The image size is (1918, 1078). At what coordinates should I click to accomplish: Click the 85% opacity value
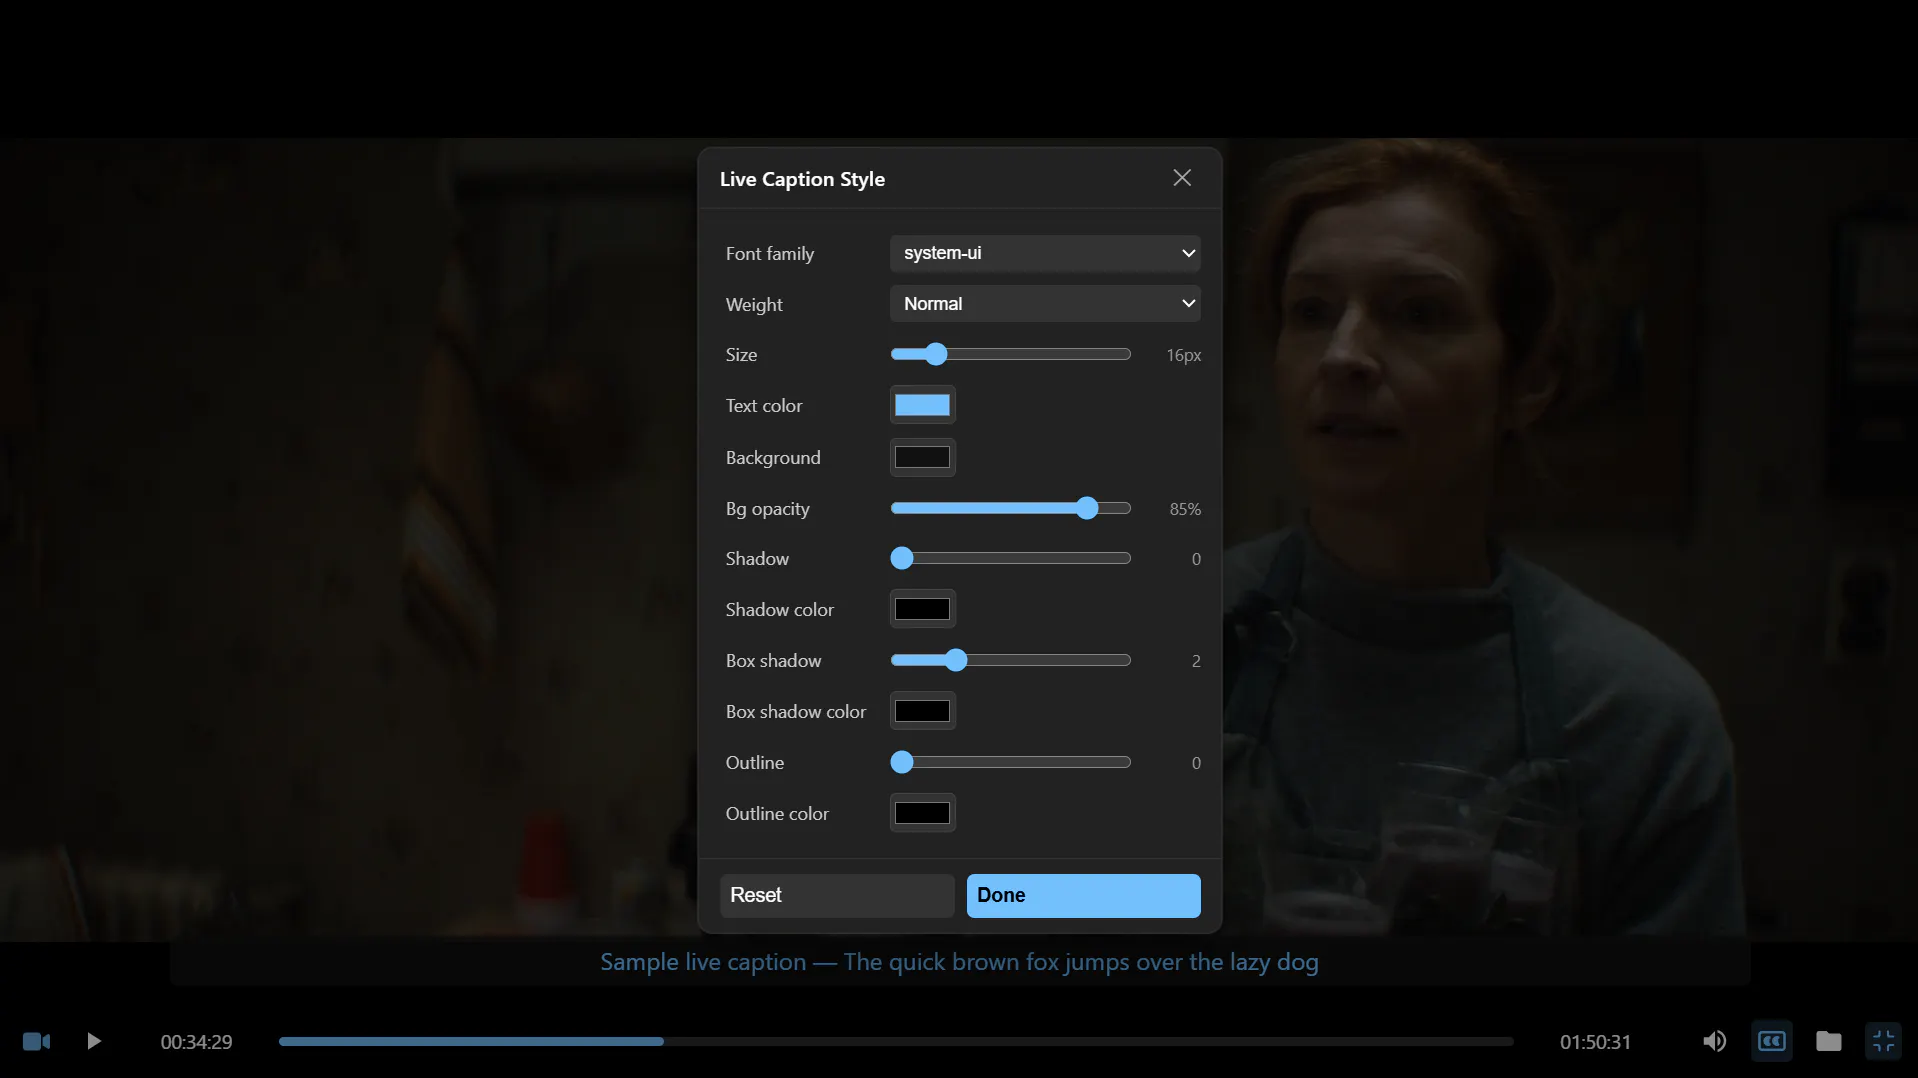pyautogui.click(x=1185, y=509)
